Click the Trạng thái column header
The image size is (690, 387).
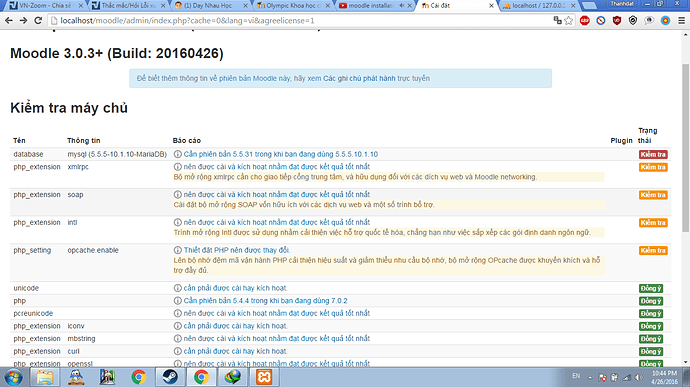647,136
